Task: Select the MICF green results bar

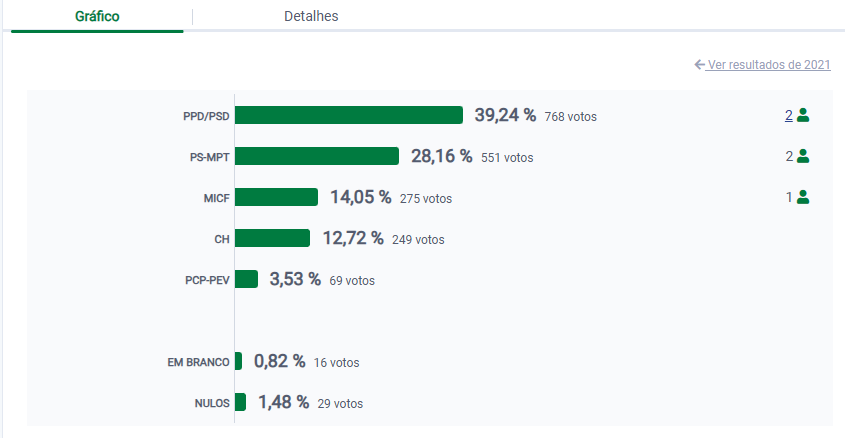Action: tap(276, 197)
